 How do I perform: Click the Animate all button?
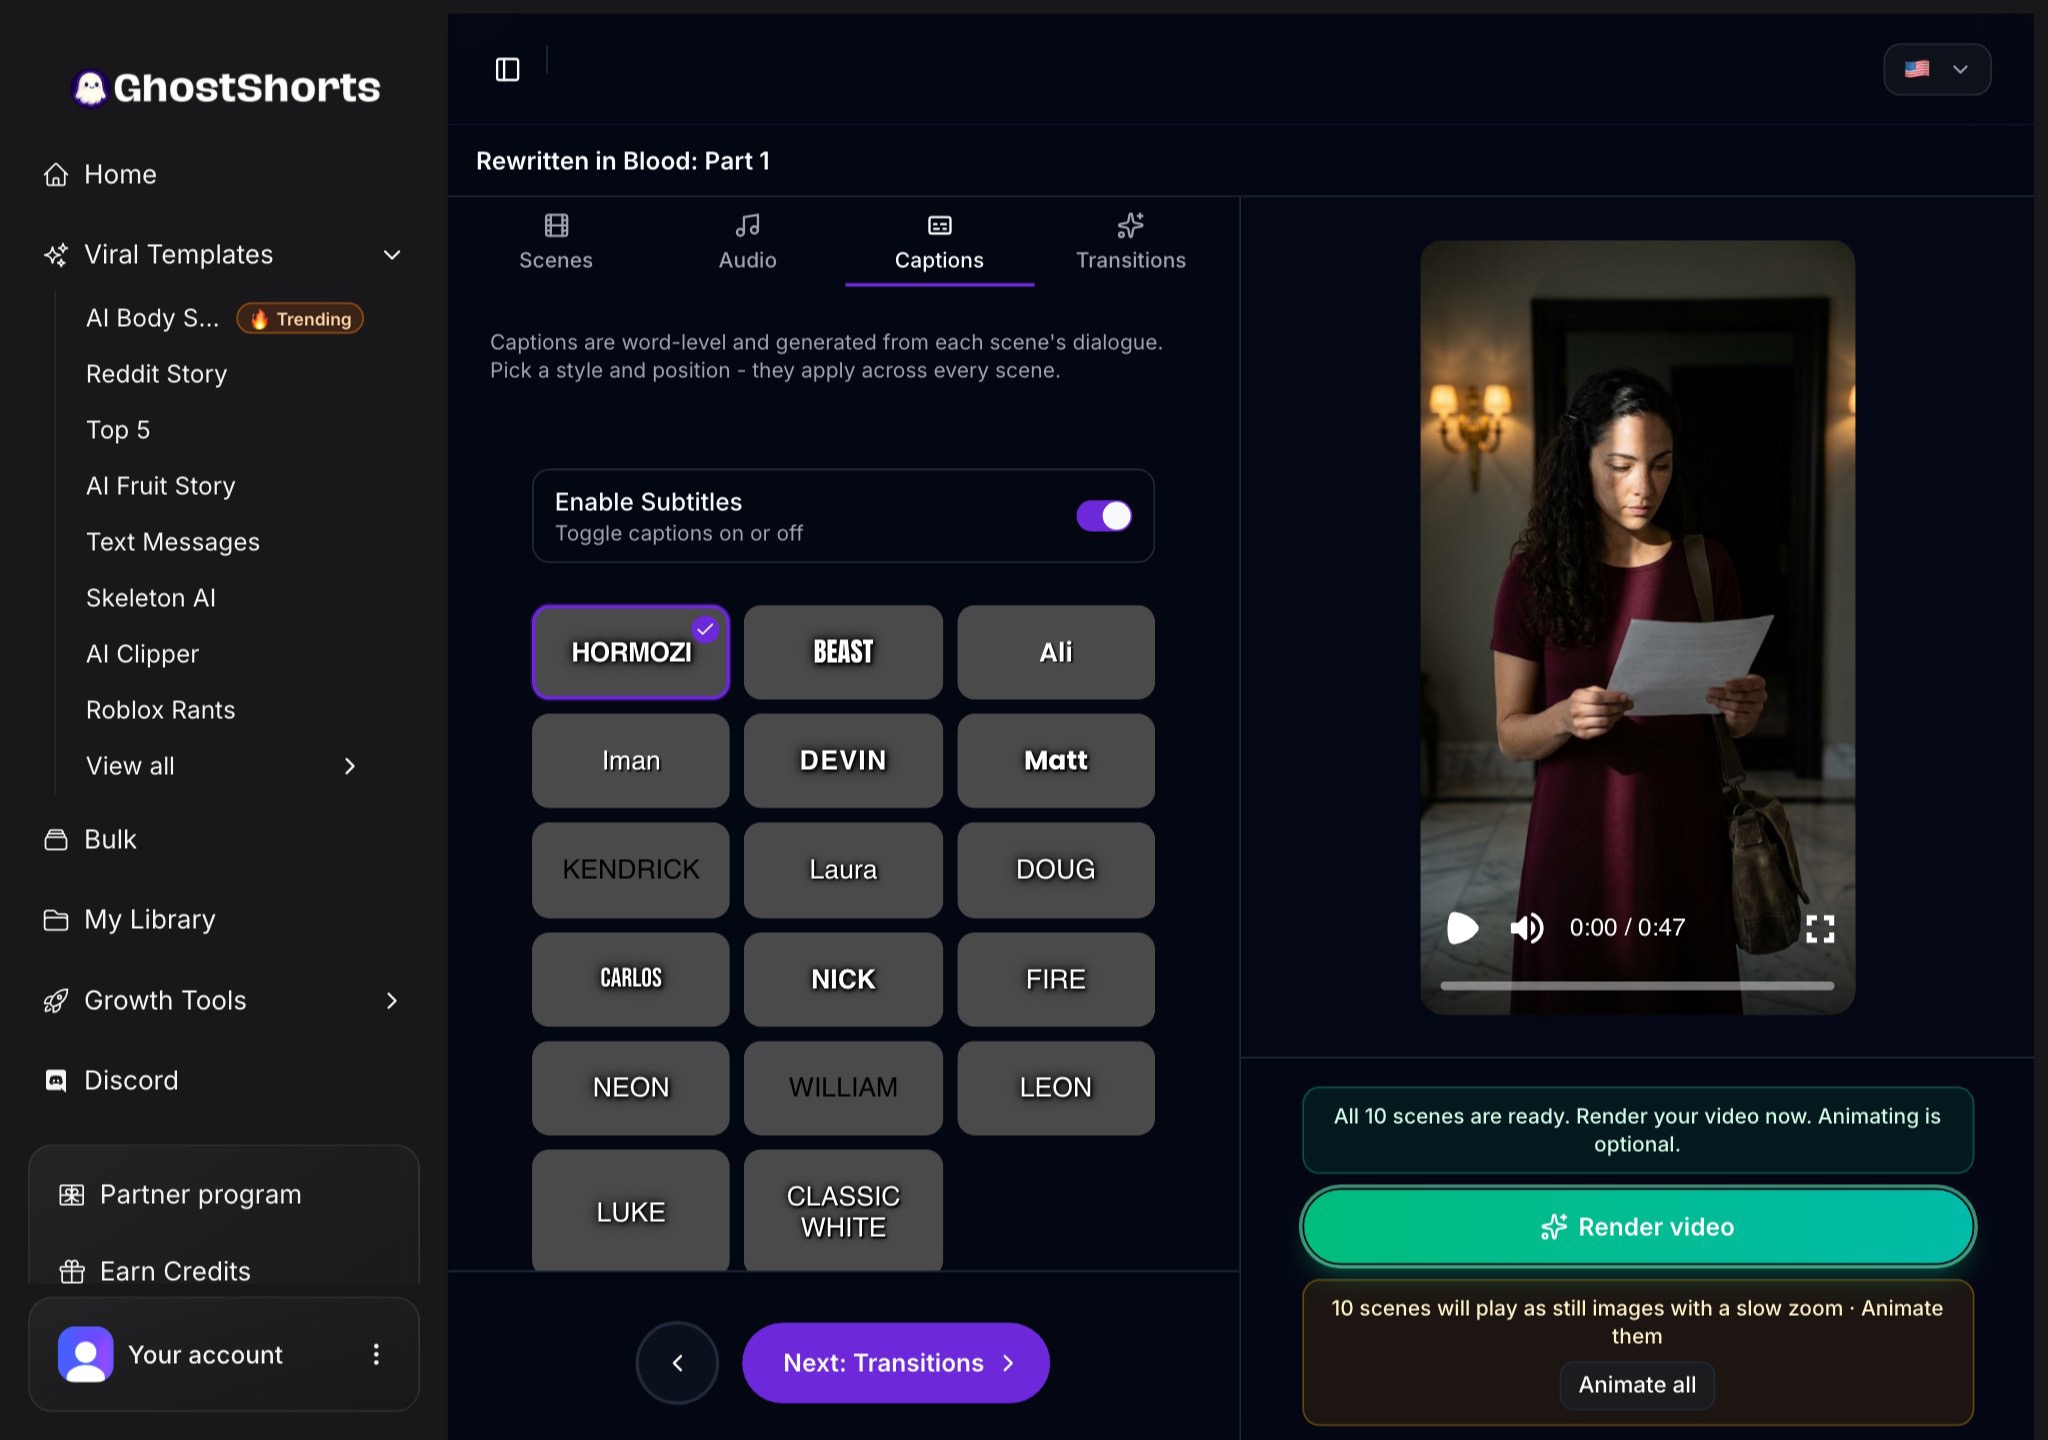1637,1385
